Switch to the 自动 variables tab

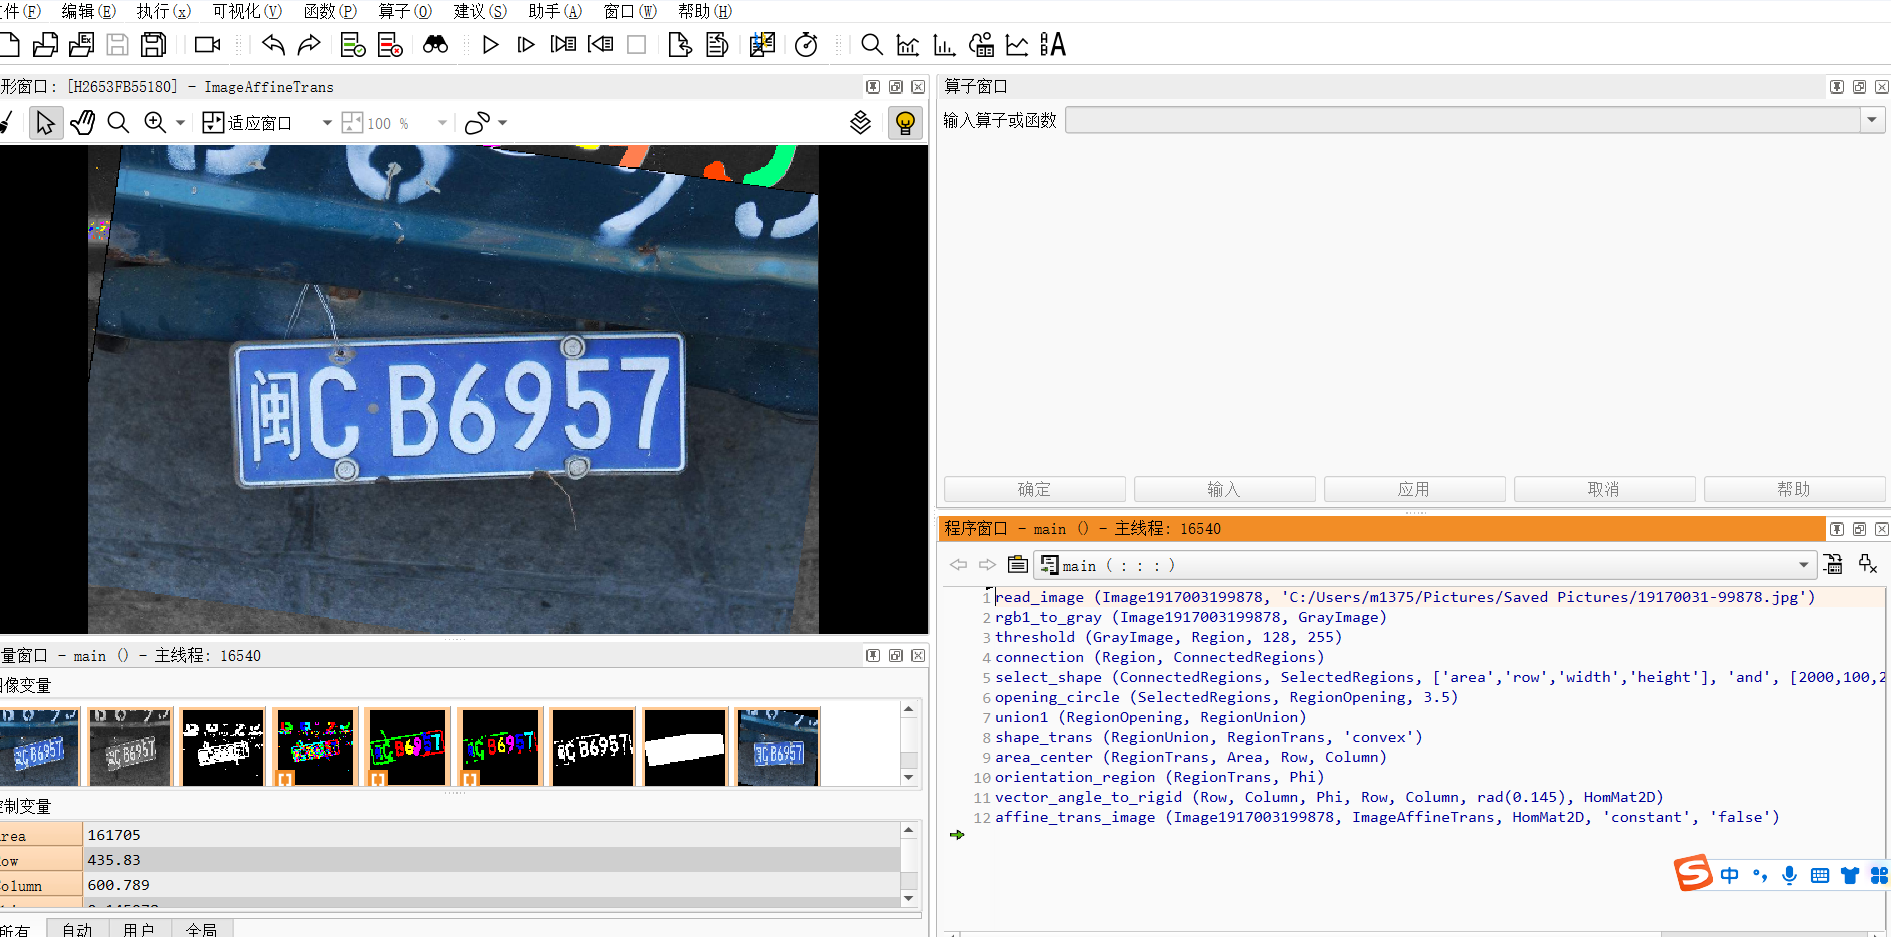(x=77, y=929)
